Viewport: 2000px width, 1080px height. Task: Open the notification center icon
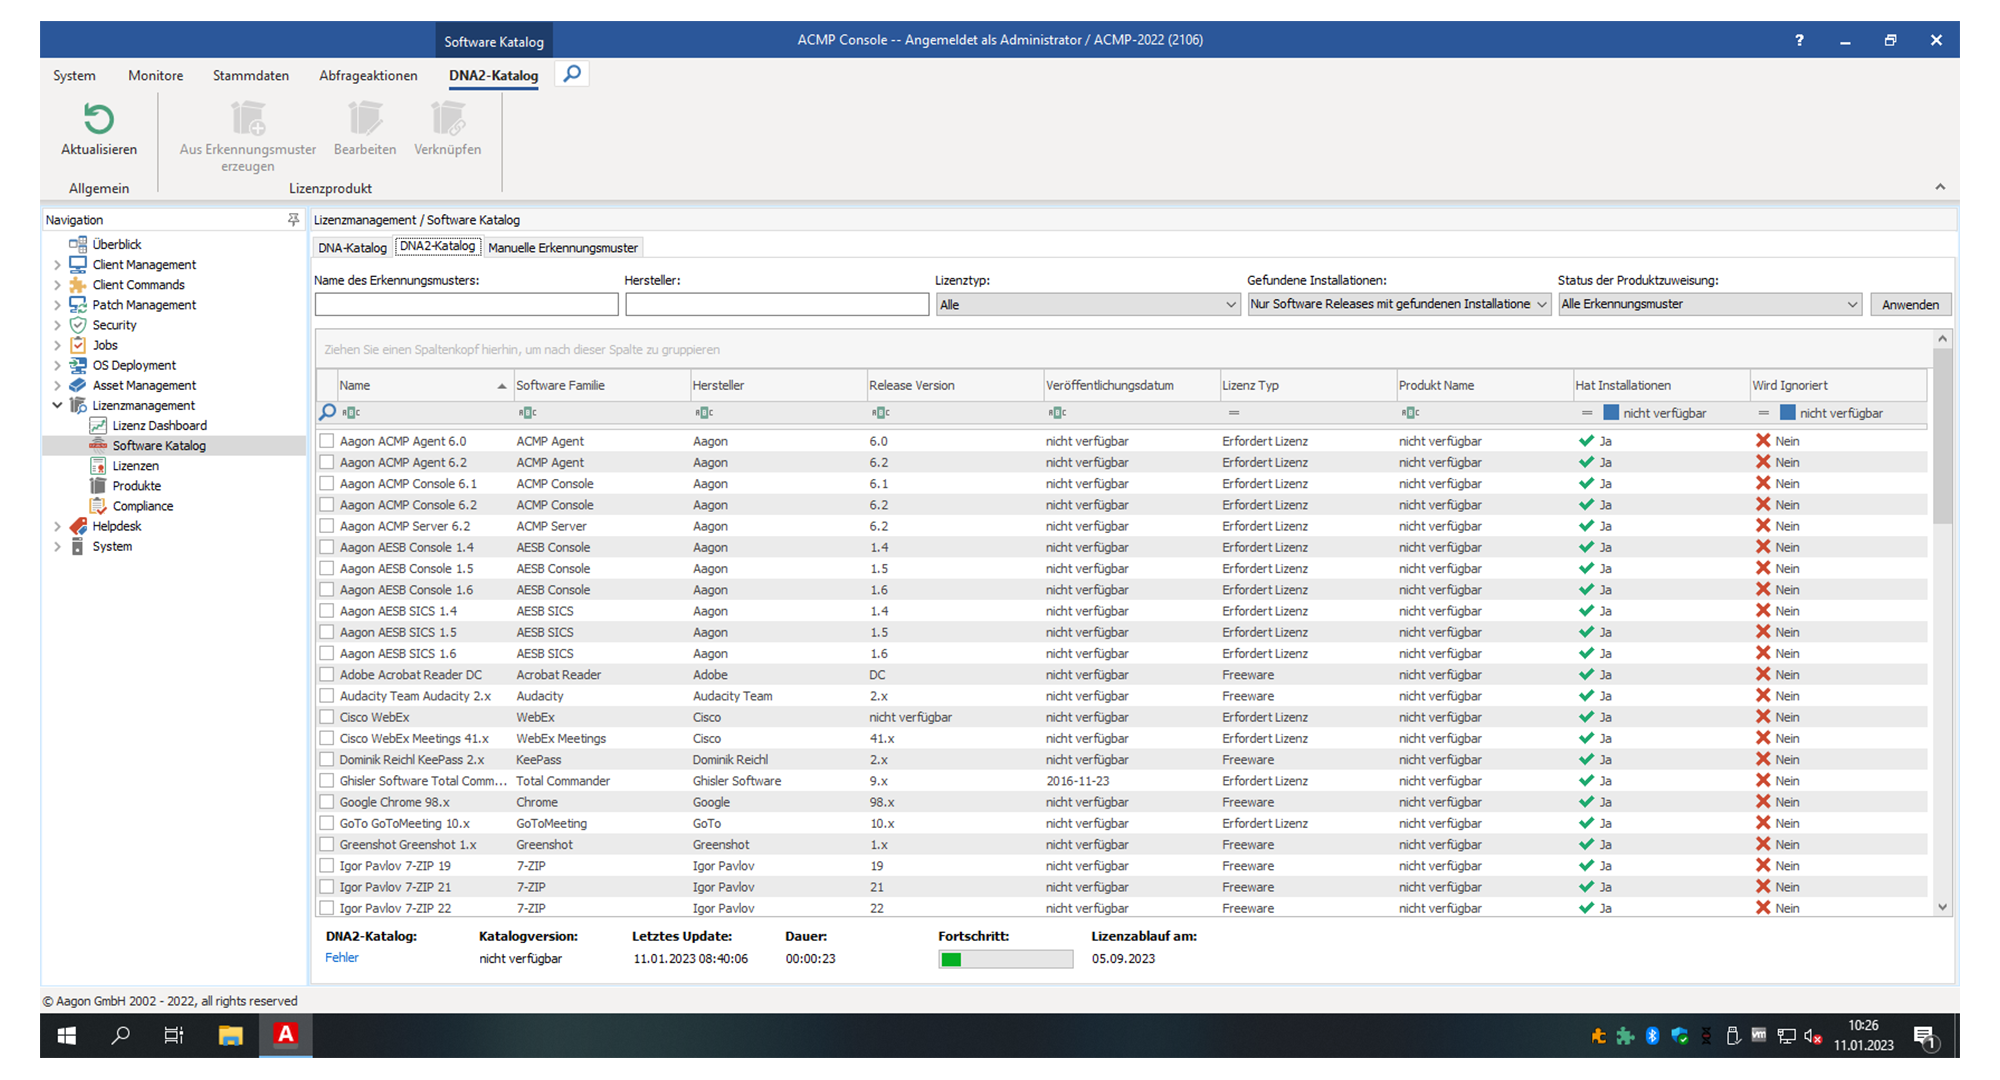tap(1925, 1037)
